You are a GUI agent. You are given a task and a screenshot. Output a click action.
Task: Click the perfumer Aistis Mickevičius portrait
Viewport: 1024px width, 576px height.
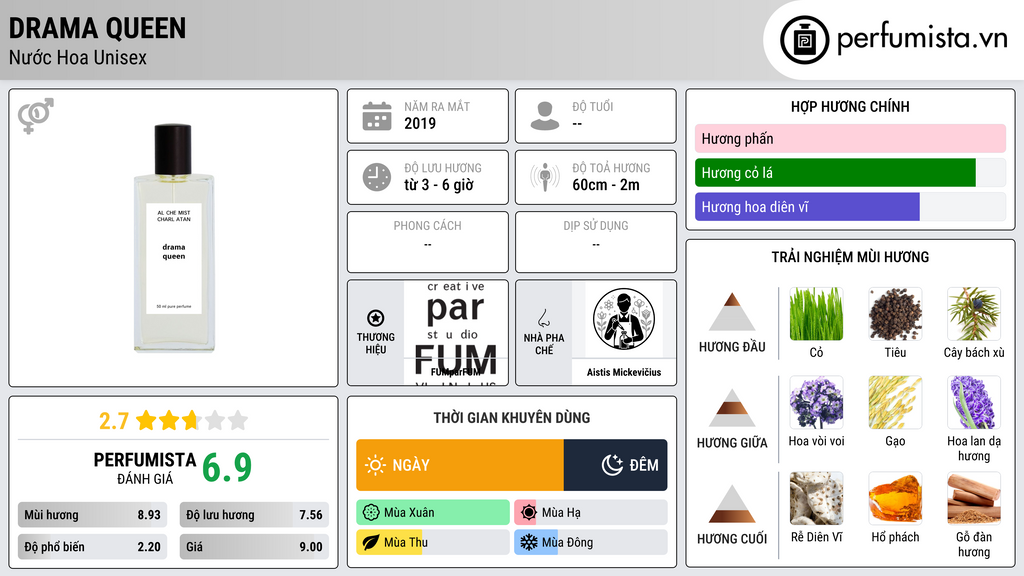624,319
